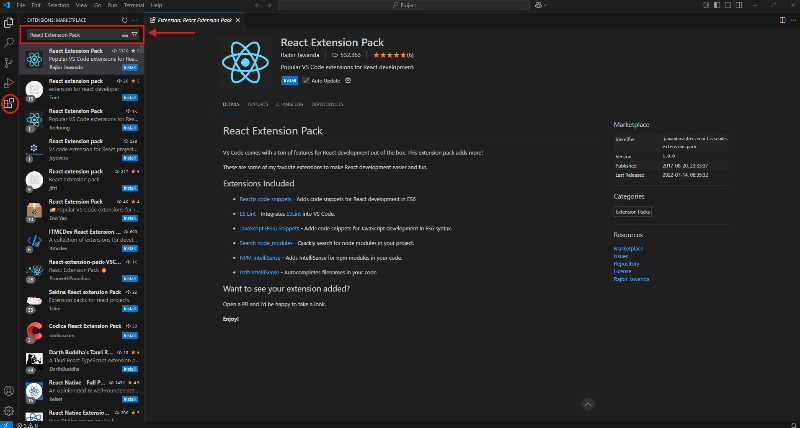Toggle the bottom panel visibility
Viewport: 800px width, 428px height.
(729, 5)
